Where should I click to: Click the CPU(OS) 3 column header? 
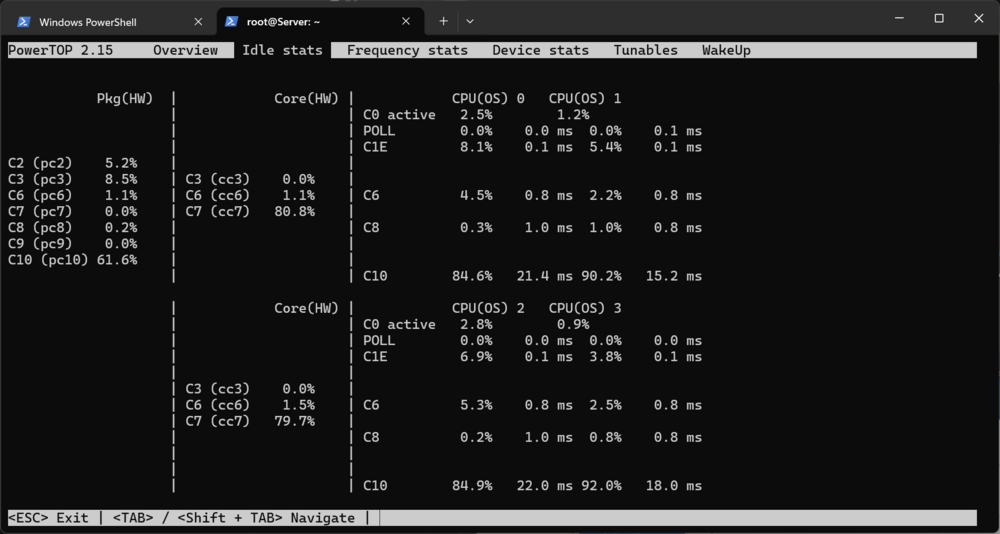coord(585,308)
